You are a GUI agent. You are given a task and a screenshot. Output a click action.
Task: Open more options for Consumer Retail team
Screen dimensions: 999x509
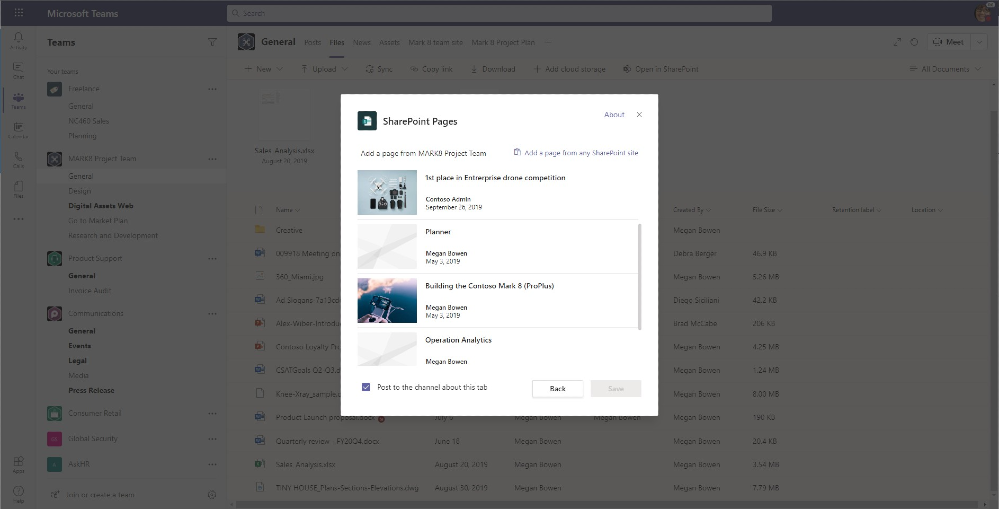click(x=212, y=413)
